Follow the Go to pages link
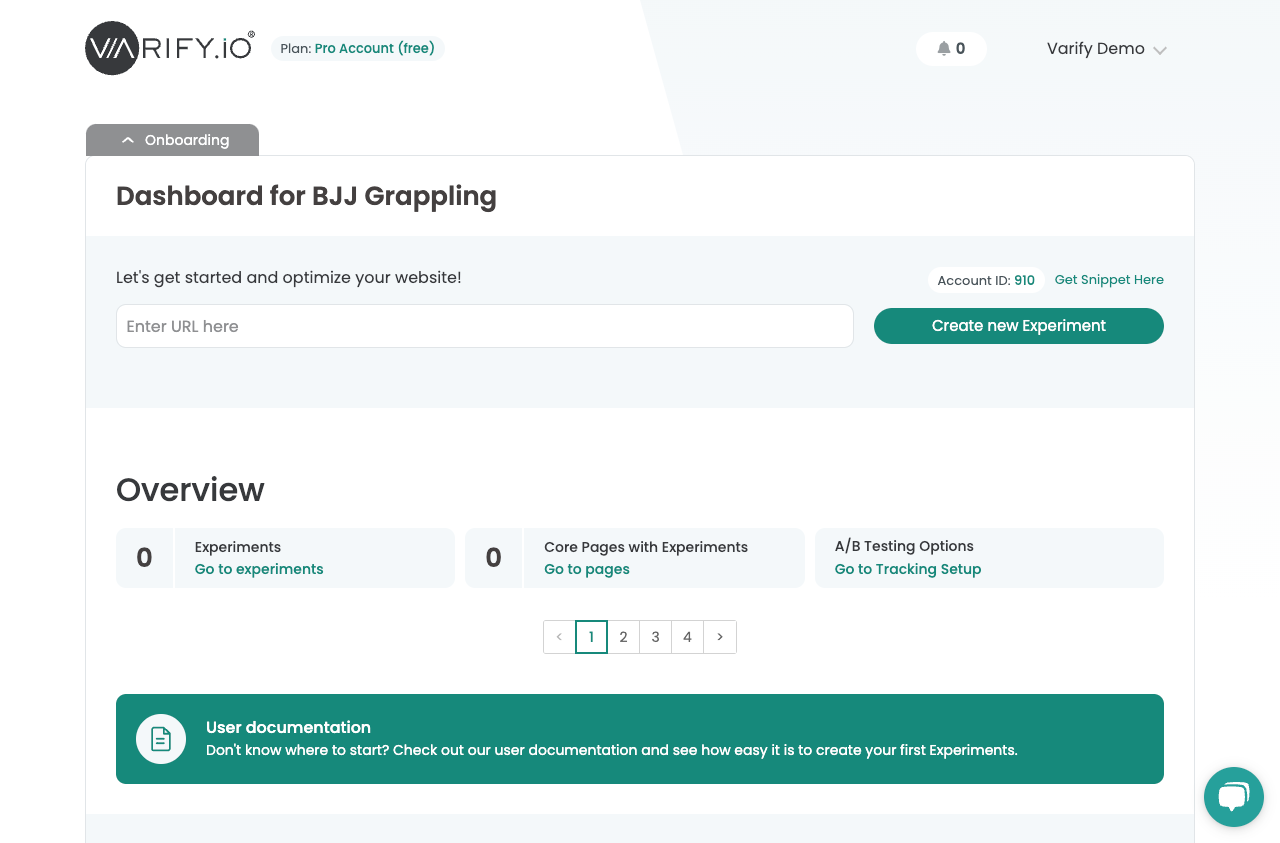 (587, 569)
